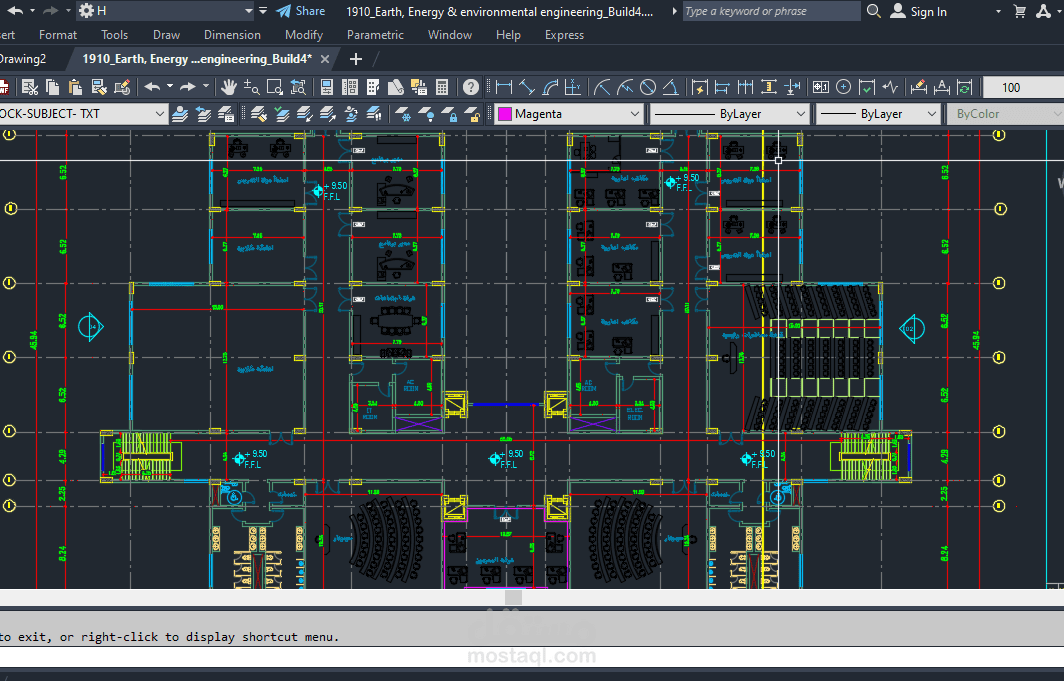Click the Paste icon in the toolbar
The height and width of the screenshot is (681, 1064).
[75, 87]
